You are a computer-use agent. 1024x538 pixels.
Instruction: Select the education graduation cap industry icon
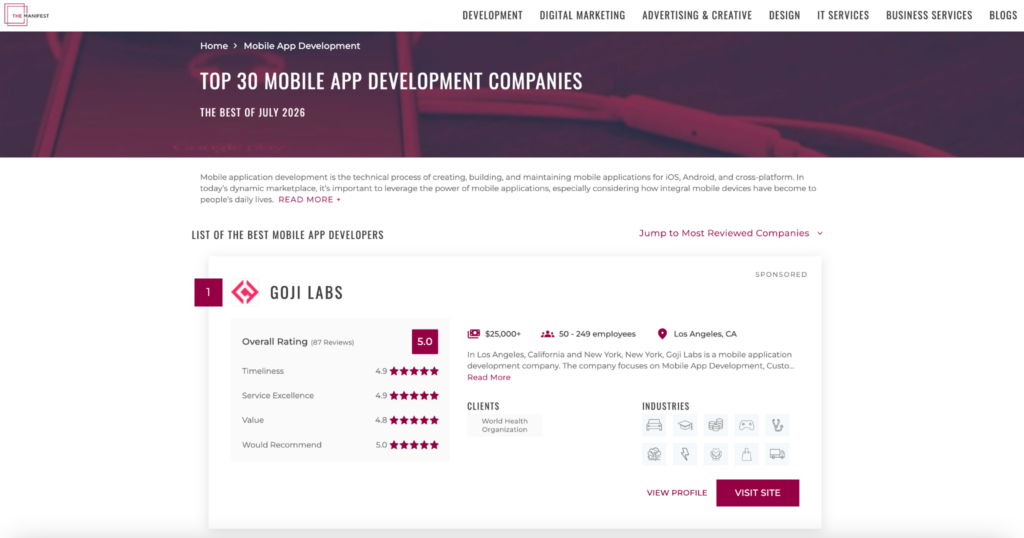(x=684, y=426)
